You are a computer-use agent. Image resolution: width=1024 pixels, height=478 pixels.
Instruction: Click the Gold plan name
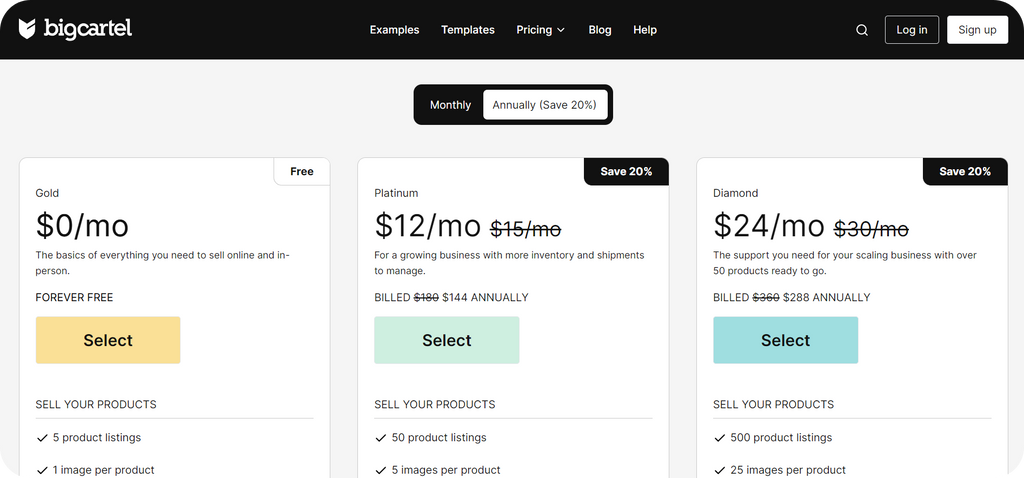[x=47, y=193]
